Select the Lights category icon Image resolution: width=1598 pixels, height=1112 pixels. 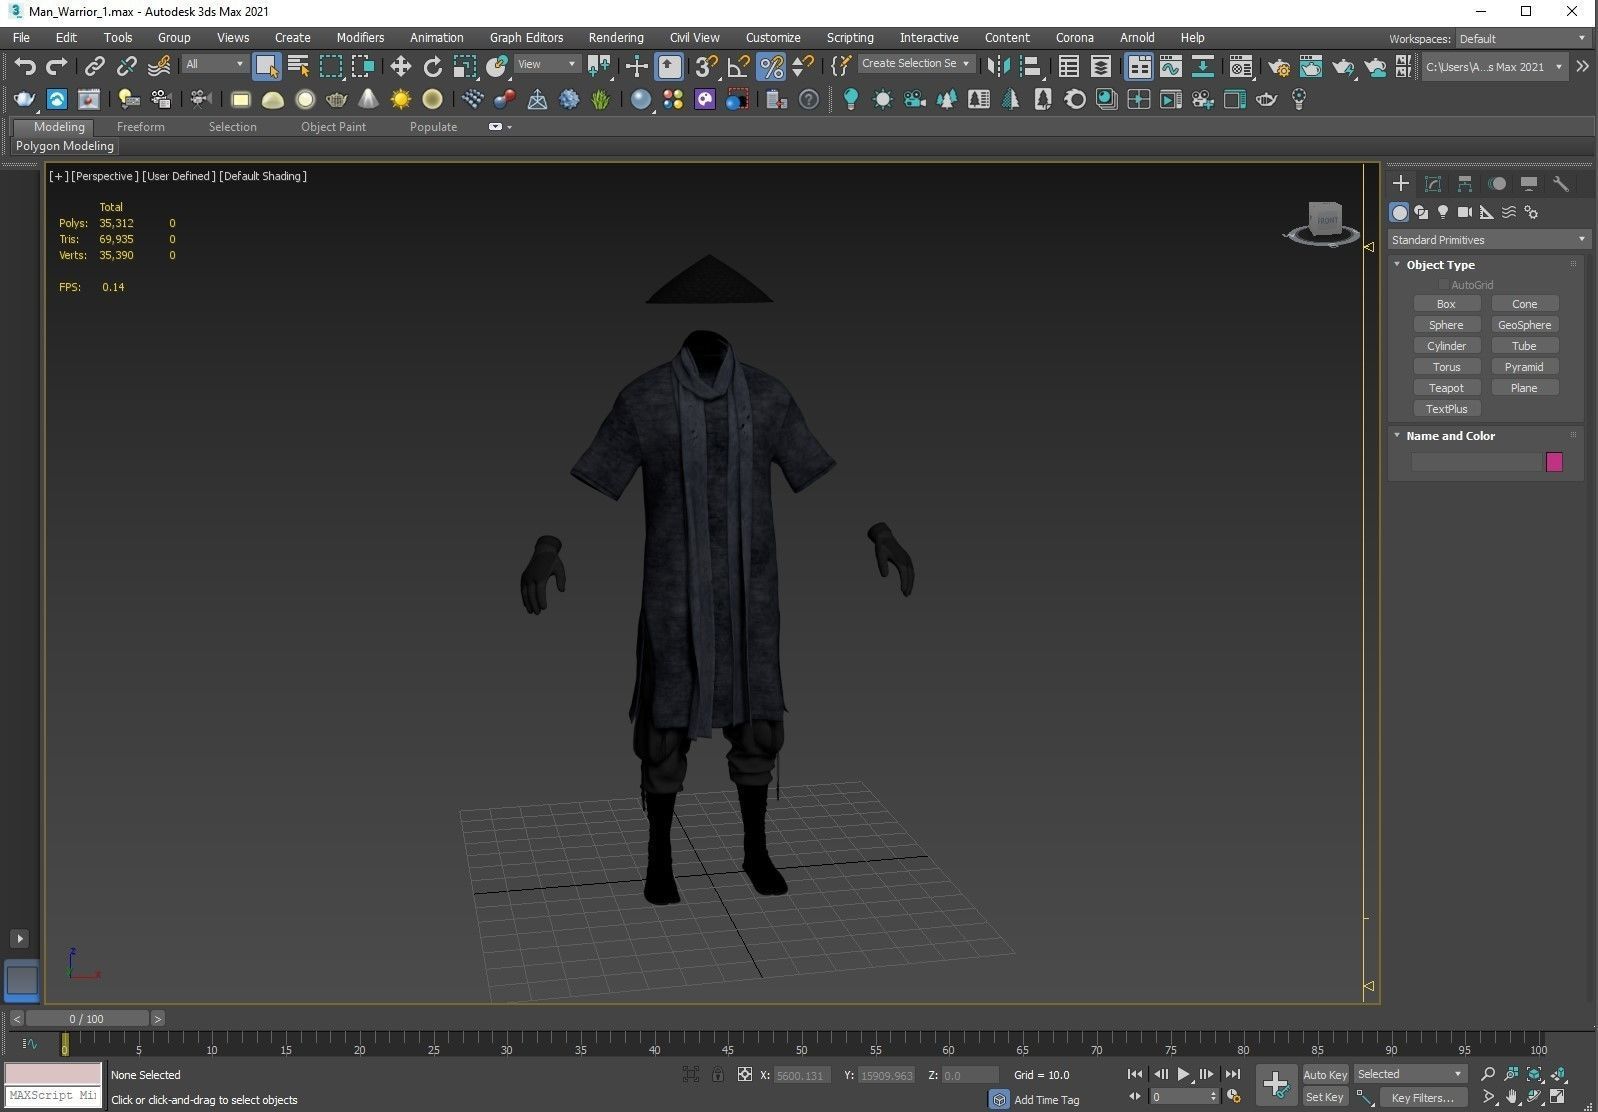coord(1442,212)
